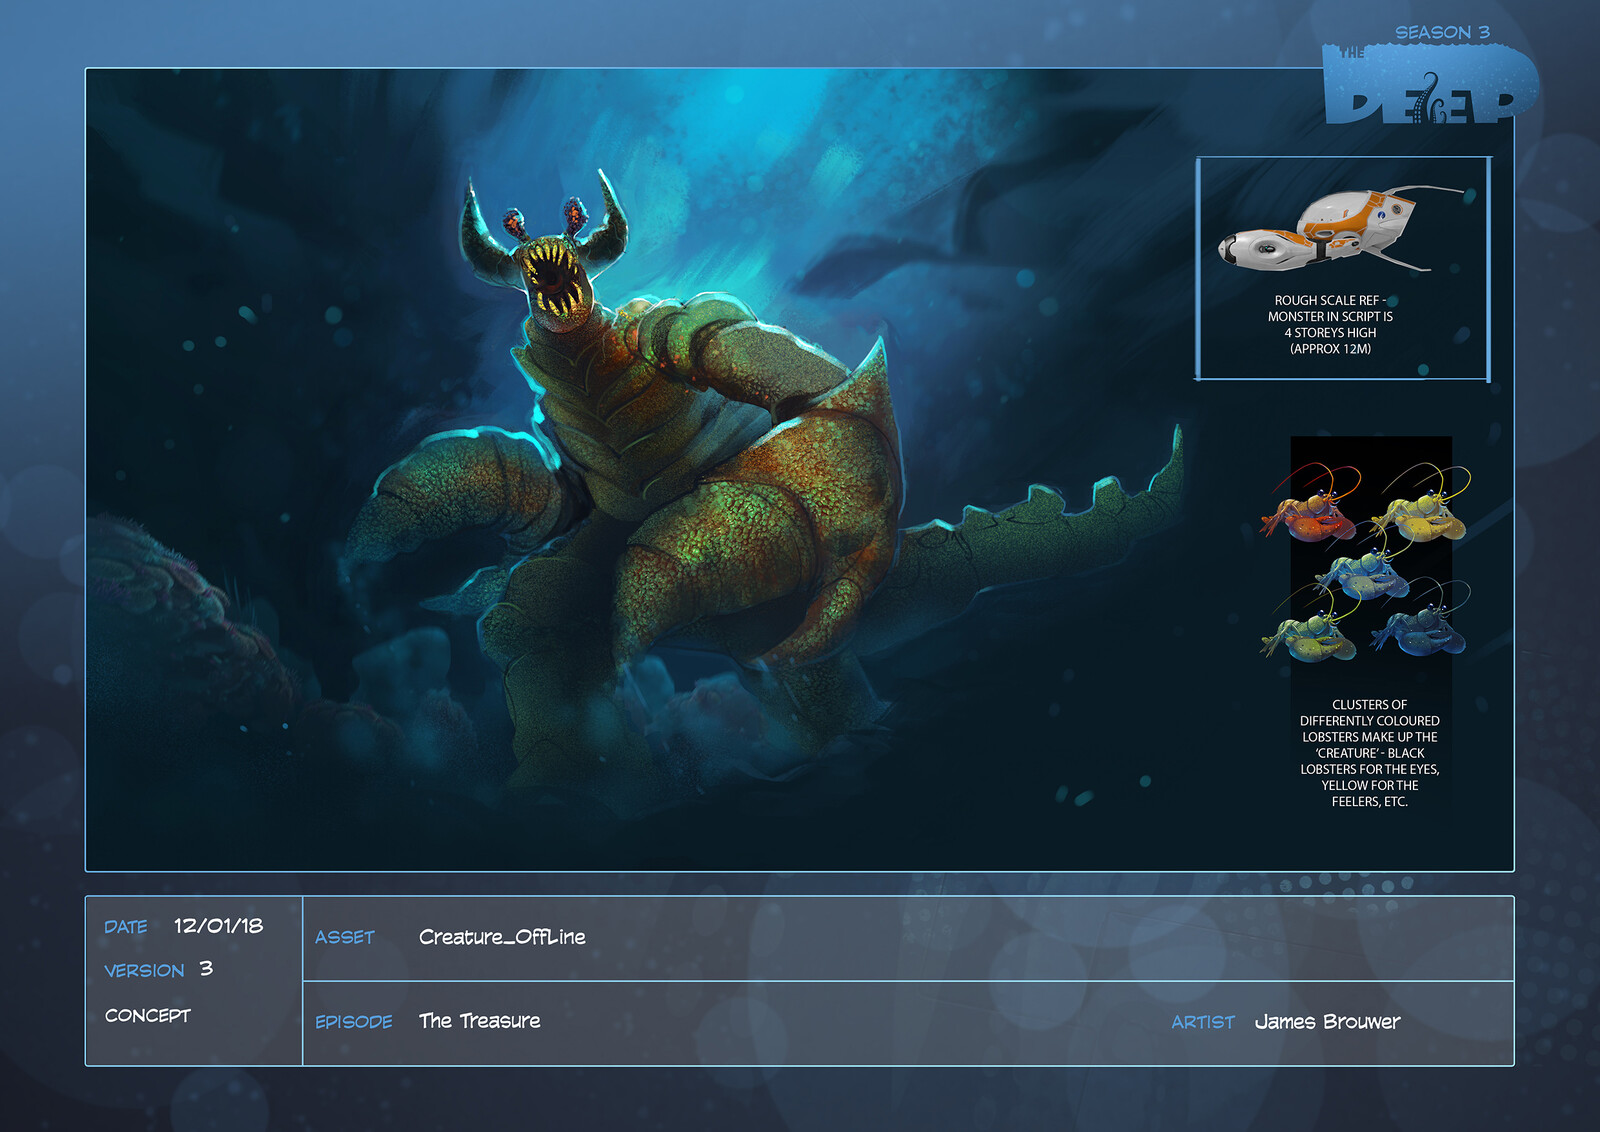Click the "ROUGH SCALE REF" note text

[x=1330, y=324]
